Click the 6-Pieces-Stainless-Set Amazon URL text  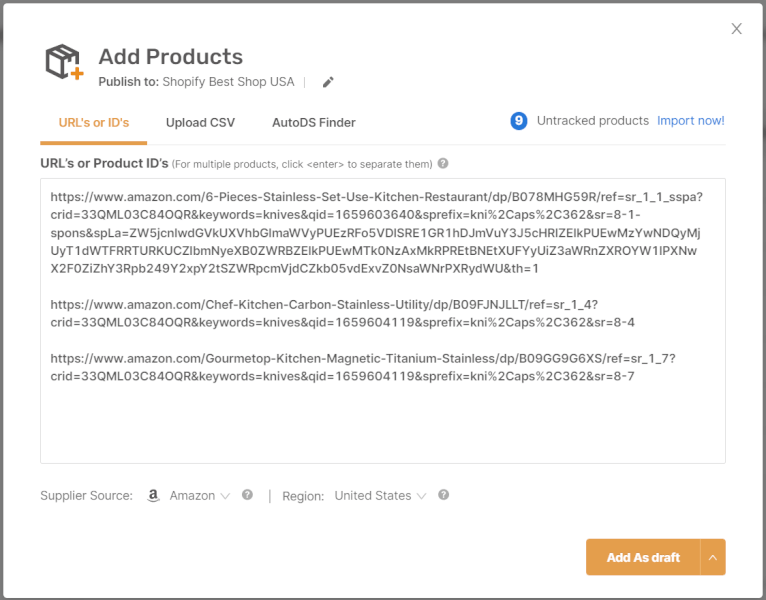(x=376, y=233)
